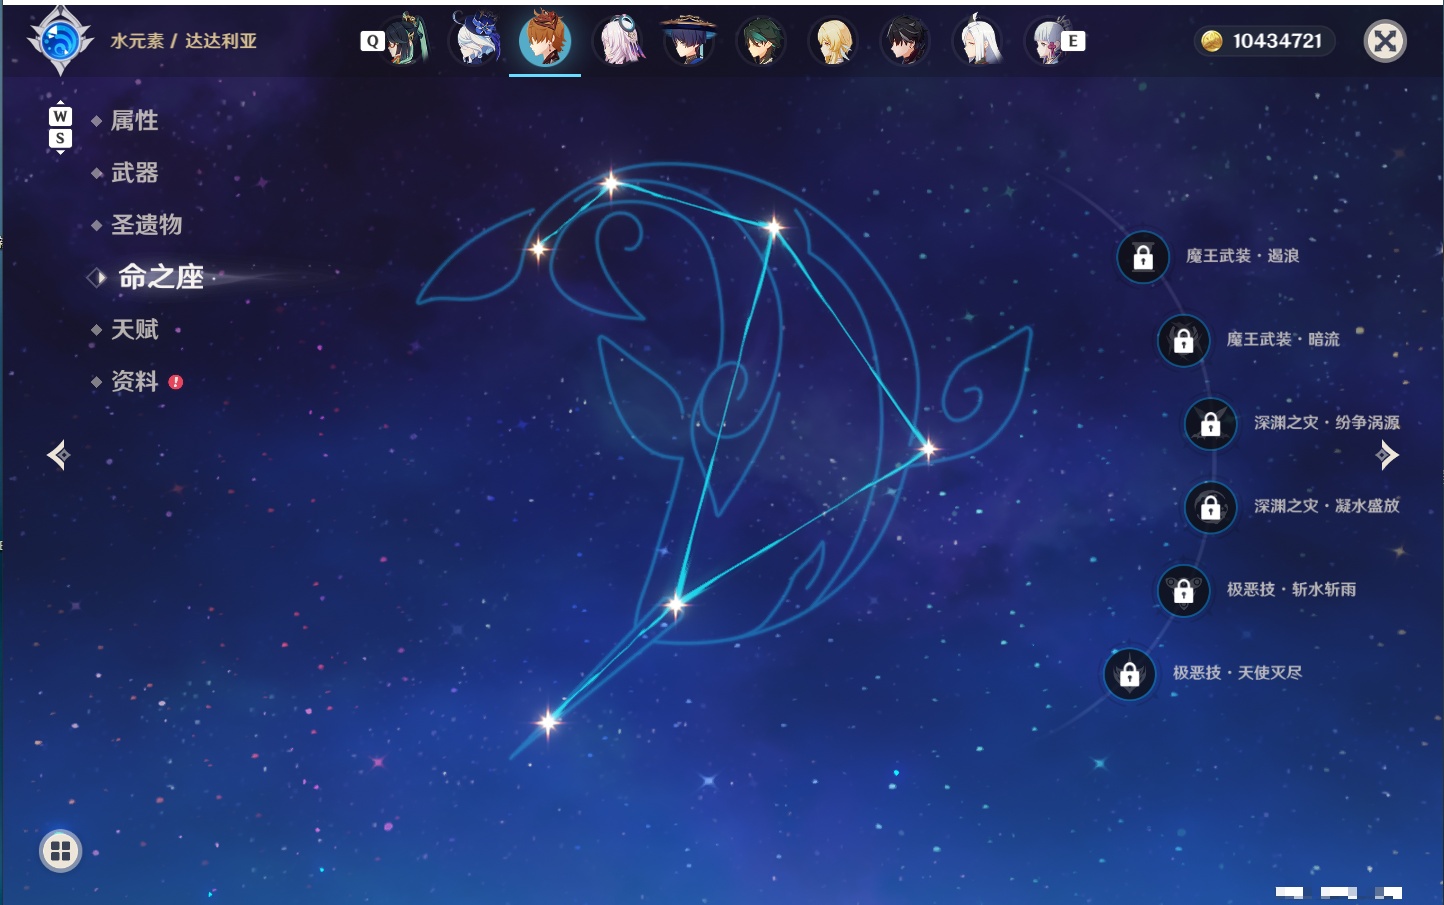1444x905 pixels.
Task: Click the W key hint icon
Action: pos(60,116)
